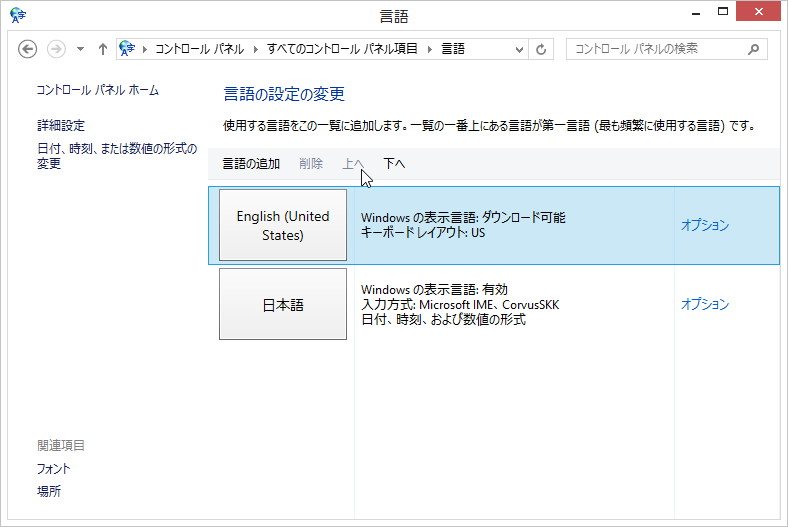Open 詳細設定 link
Image resolution: width=788 pixels, height=527 pixels.
point(61,125)
